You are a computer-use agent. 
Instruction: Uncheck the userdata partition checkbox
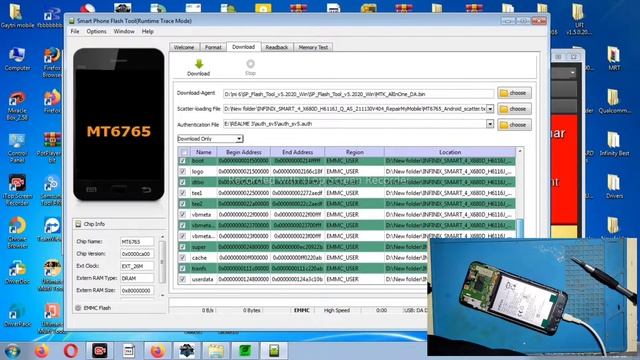click(x=183, y=279)
